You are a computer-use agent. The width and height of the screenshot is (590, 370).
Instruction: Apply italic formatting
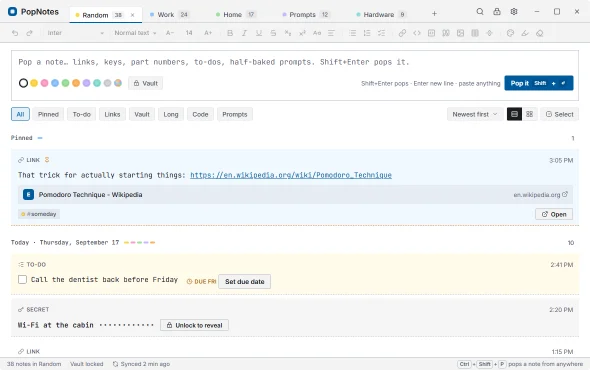[244, 33]
